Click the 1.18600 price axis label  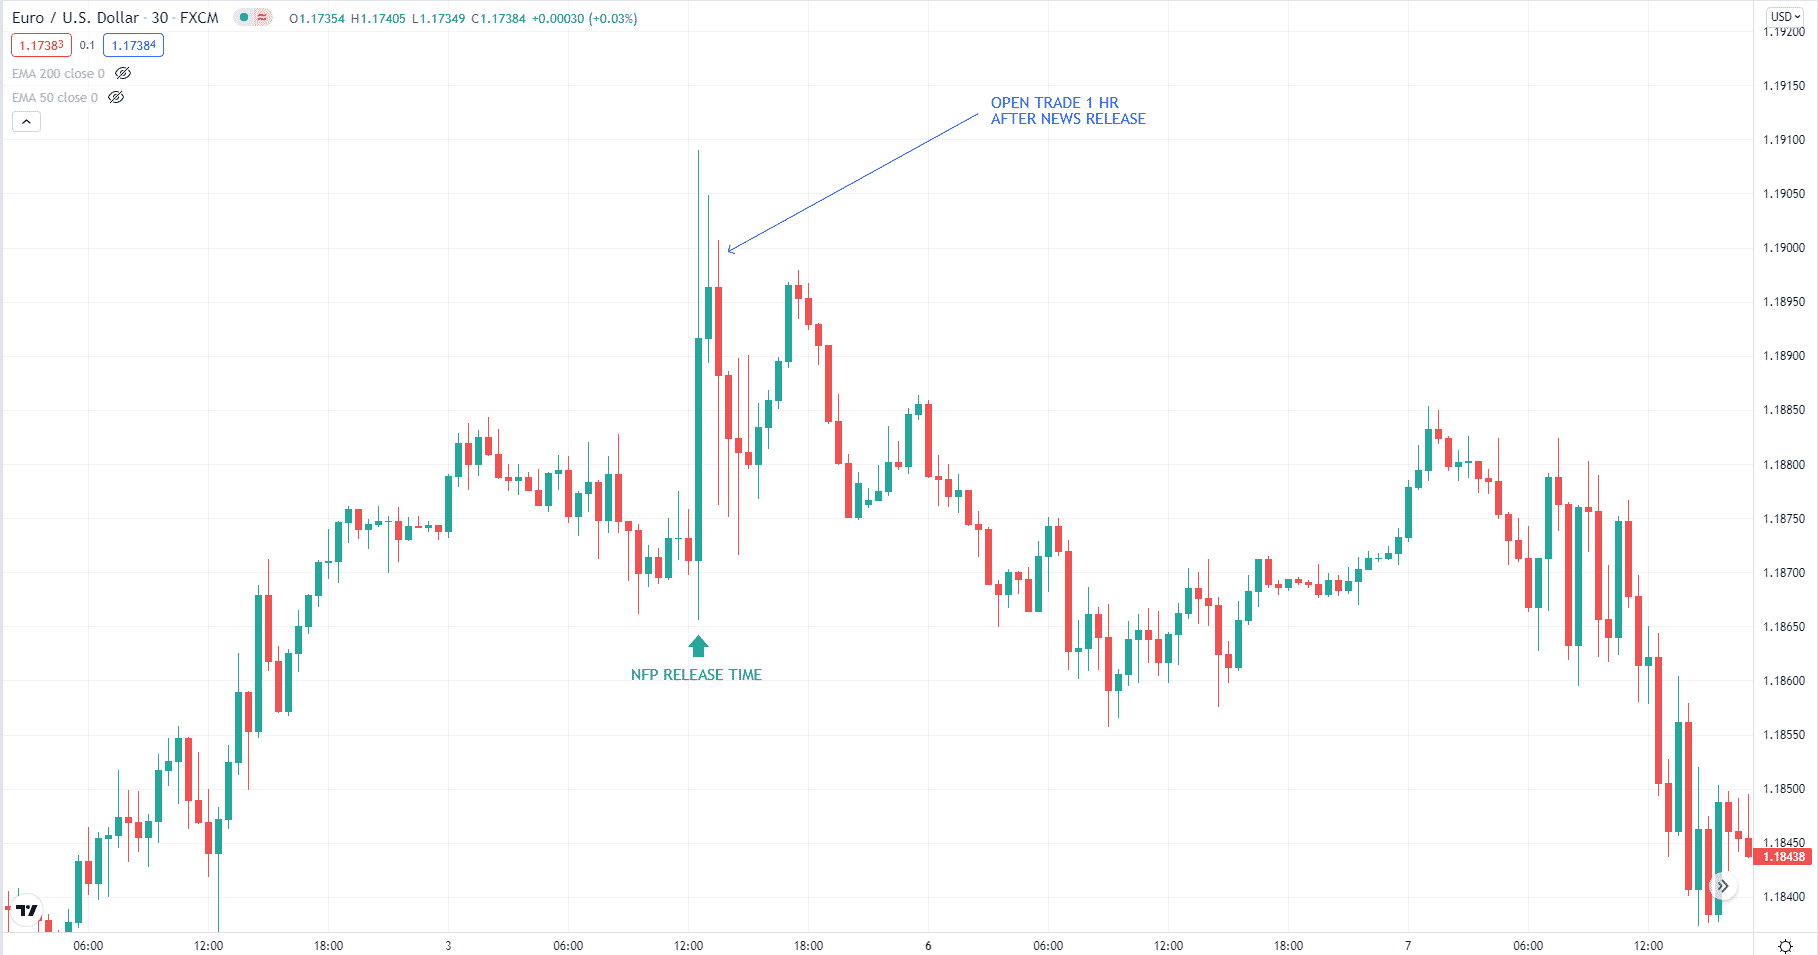(1783, 680)
